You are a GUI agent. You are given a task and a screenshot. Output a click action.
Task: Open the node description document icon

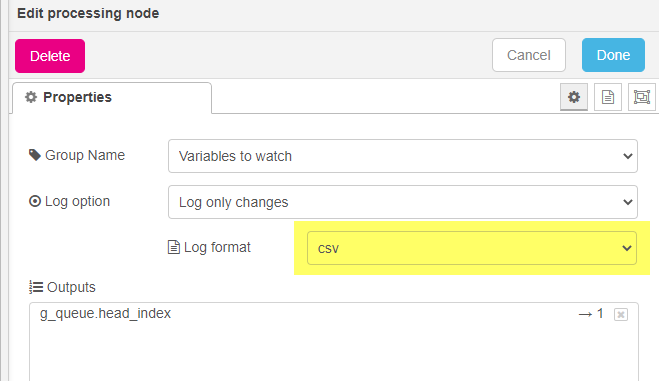tap(608, 97)
